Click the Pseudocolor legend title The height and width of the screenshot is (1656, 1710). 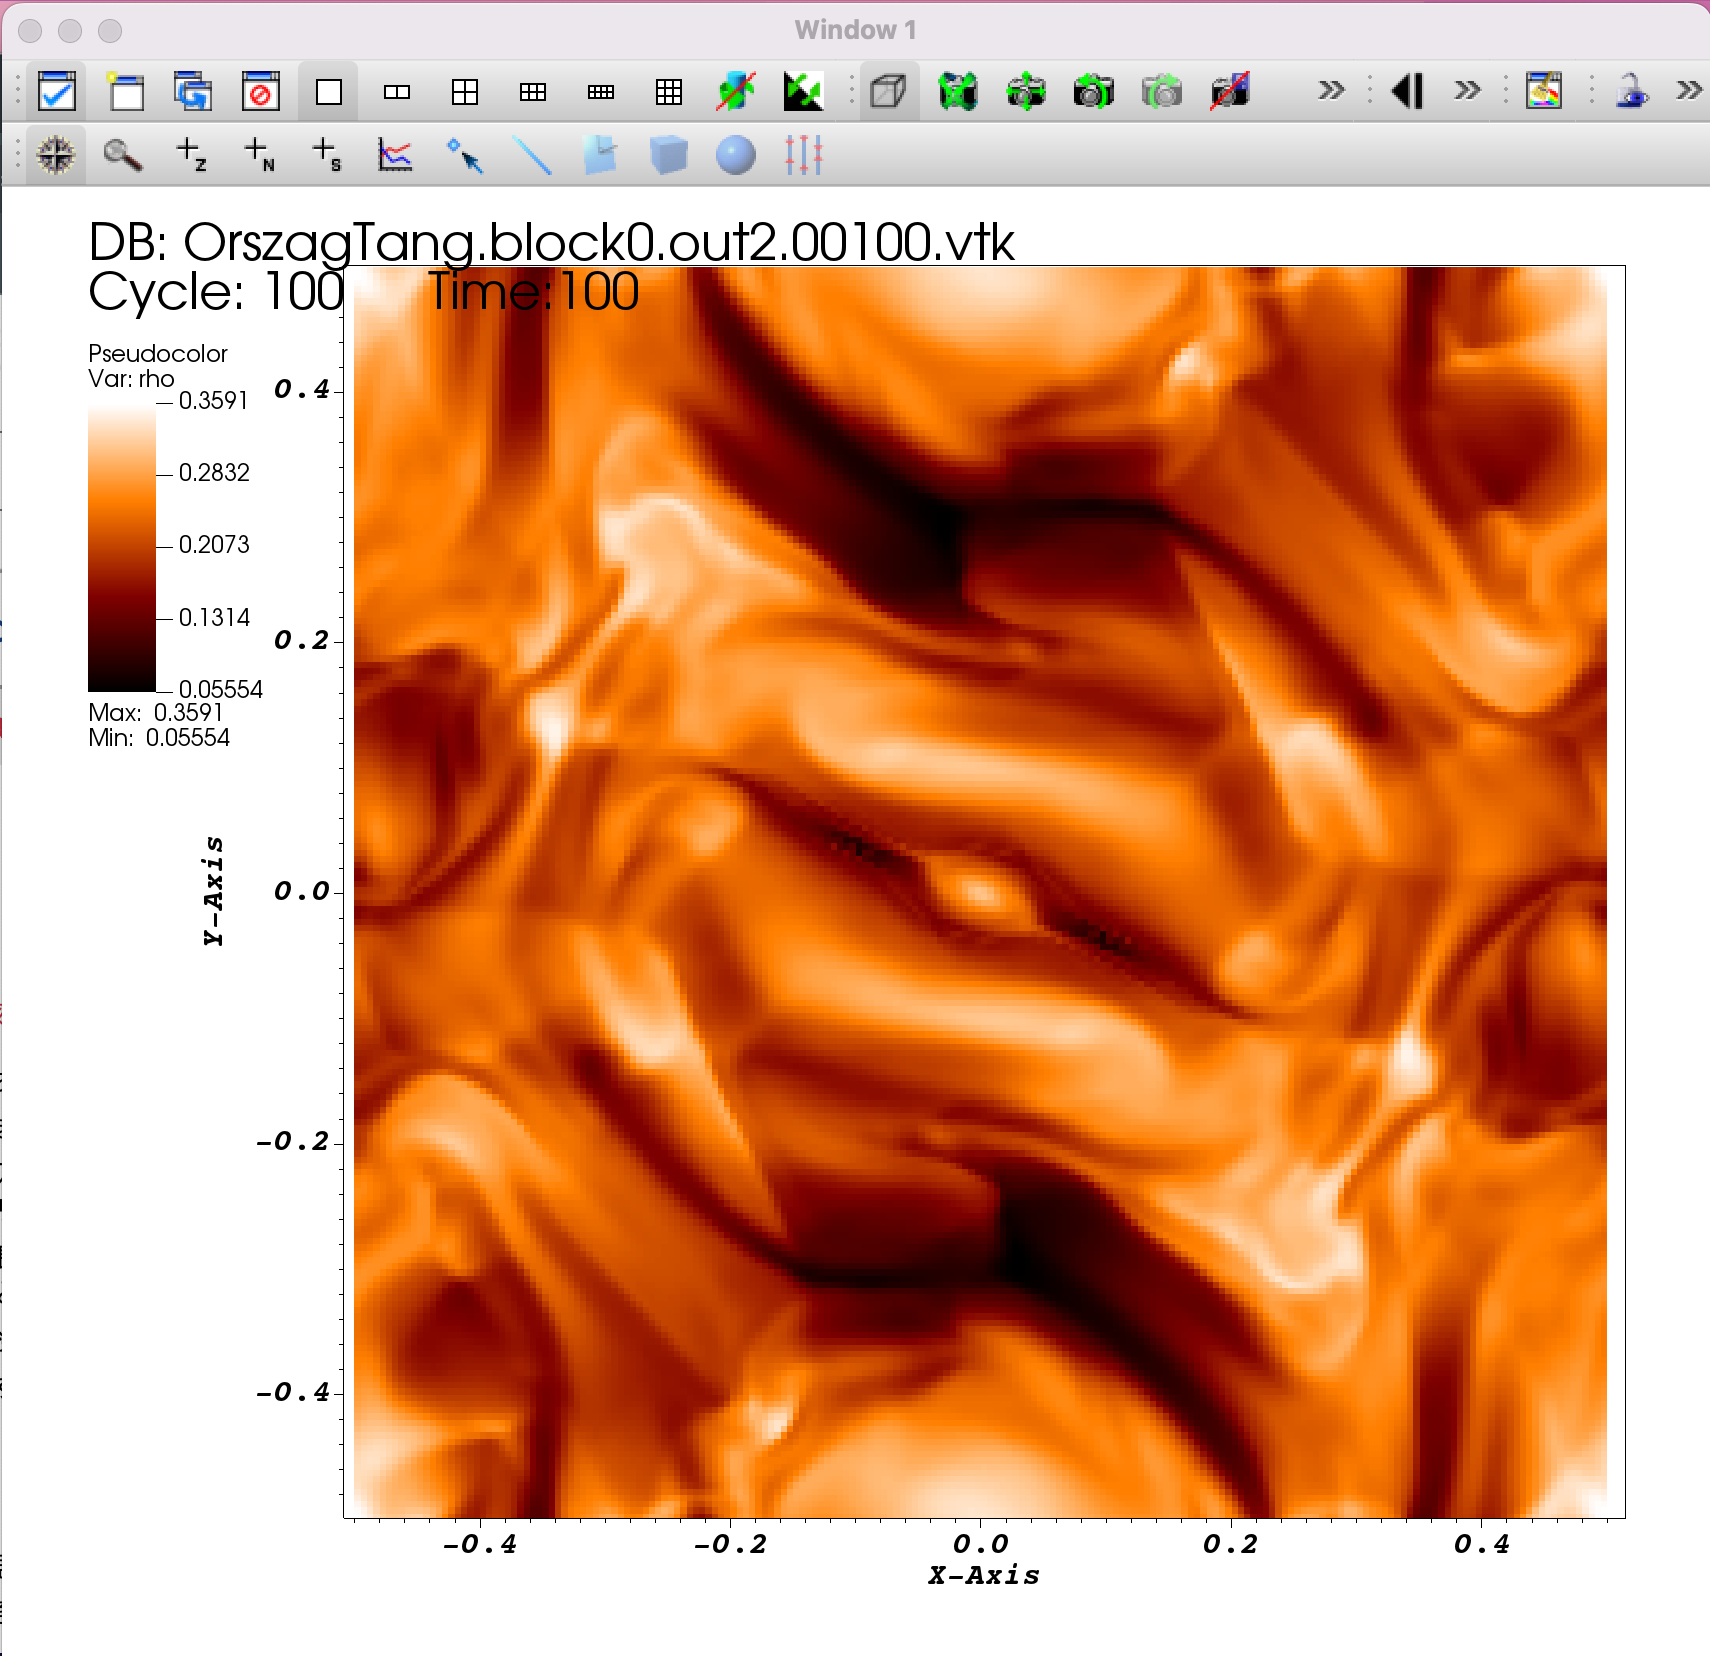pos(158,354)
